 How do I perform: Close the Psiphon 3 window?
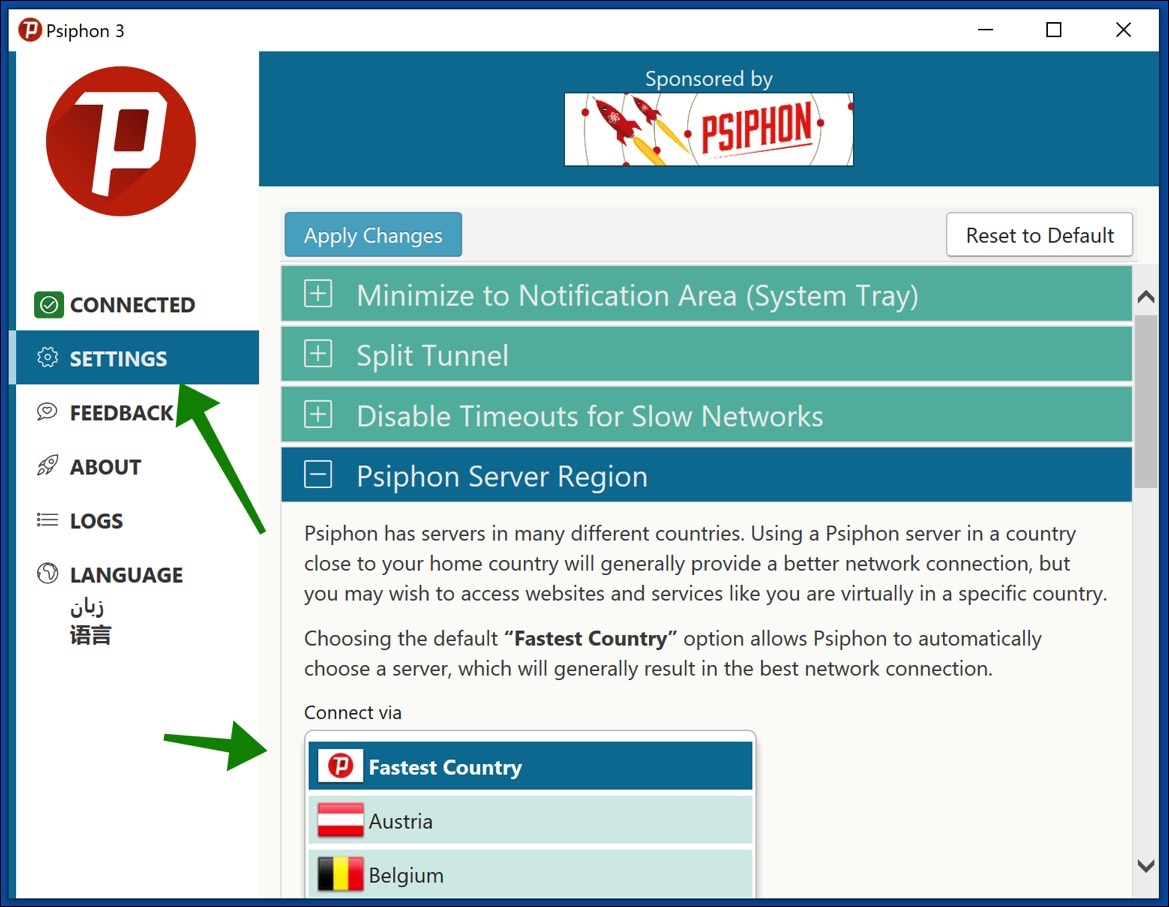[1123, 30]
